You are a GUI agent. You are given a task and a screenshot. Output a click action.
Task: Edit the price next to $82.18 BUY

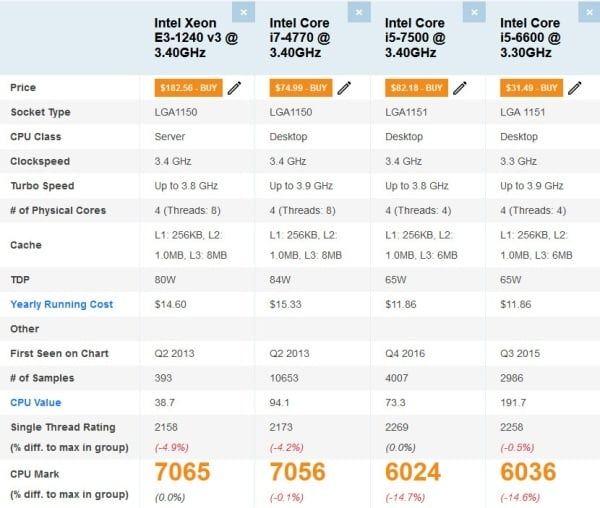coord(458,87)
